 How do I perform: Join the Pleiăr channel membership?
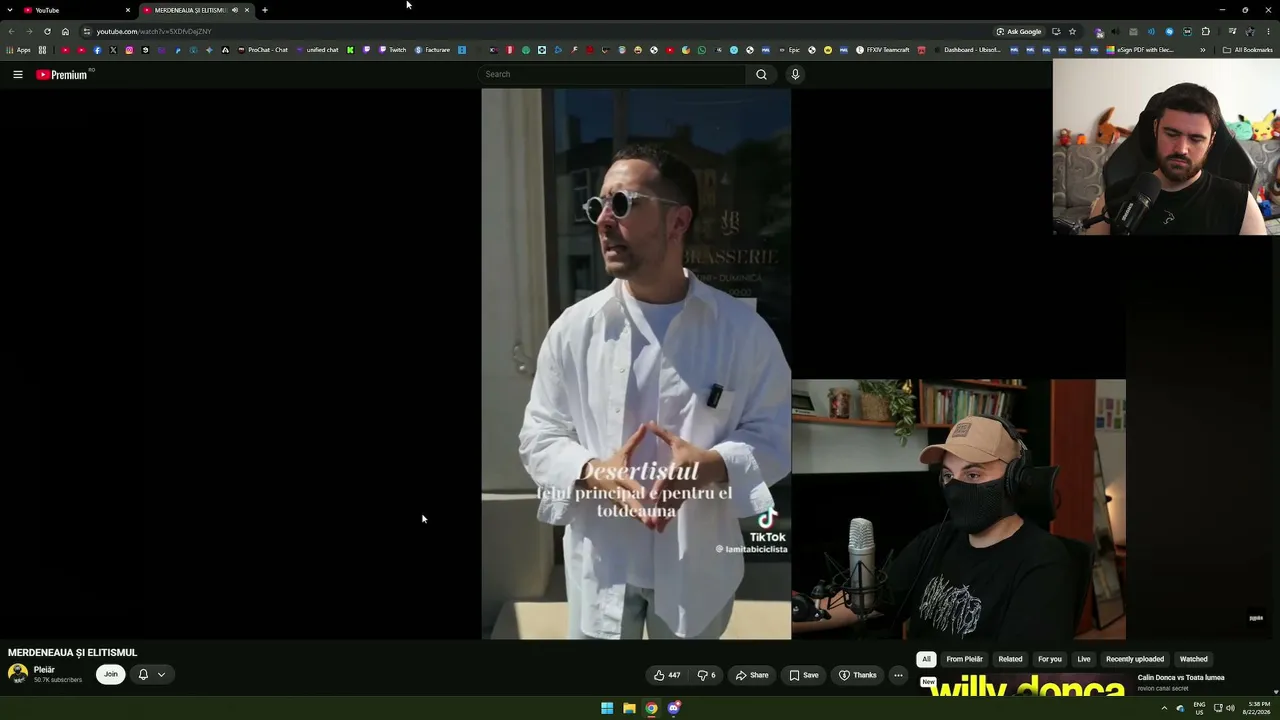[x=111, y=674]
